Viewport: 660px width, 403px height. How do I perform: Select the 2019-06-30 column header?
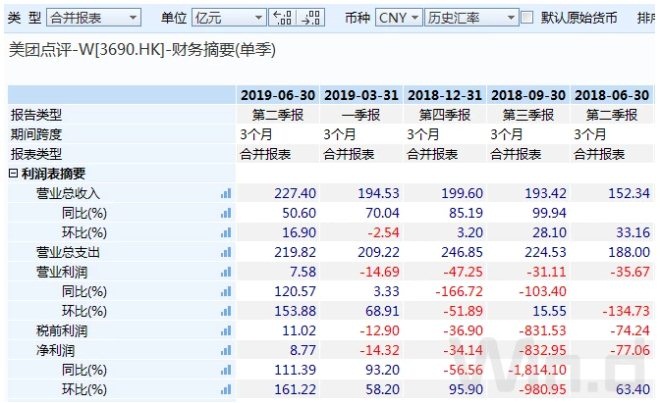pyautogui.click(x=278, y=95)
